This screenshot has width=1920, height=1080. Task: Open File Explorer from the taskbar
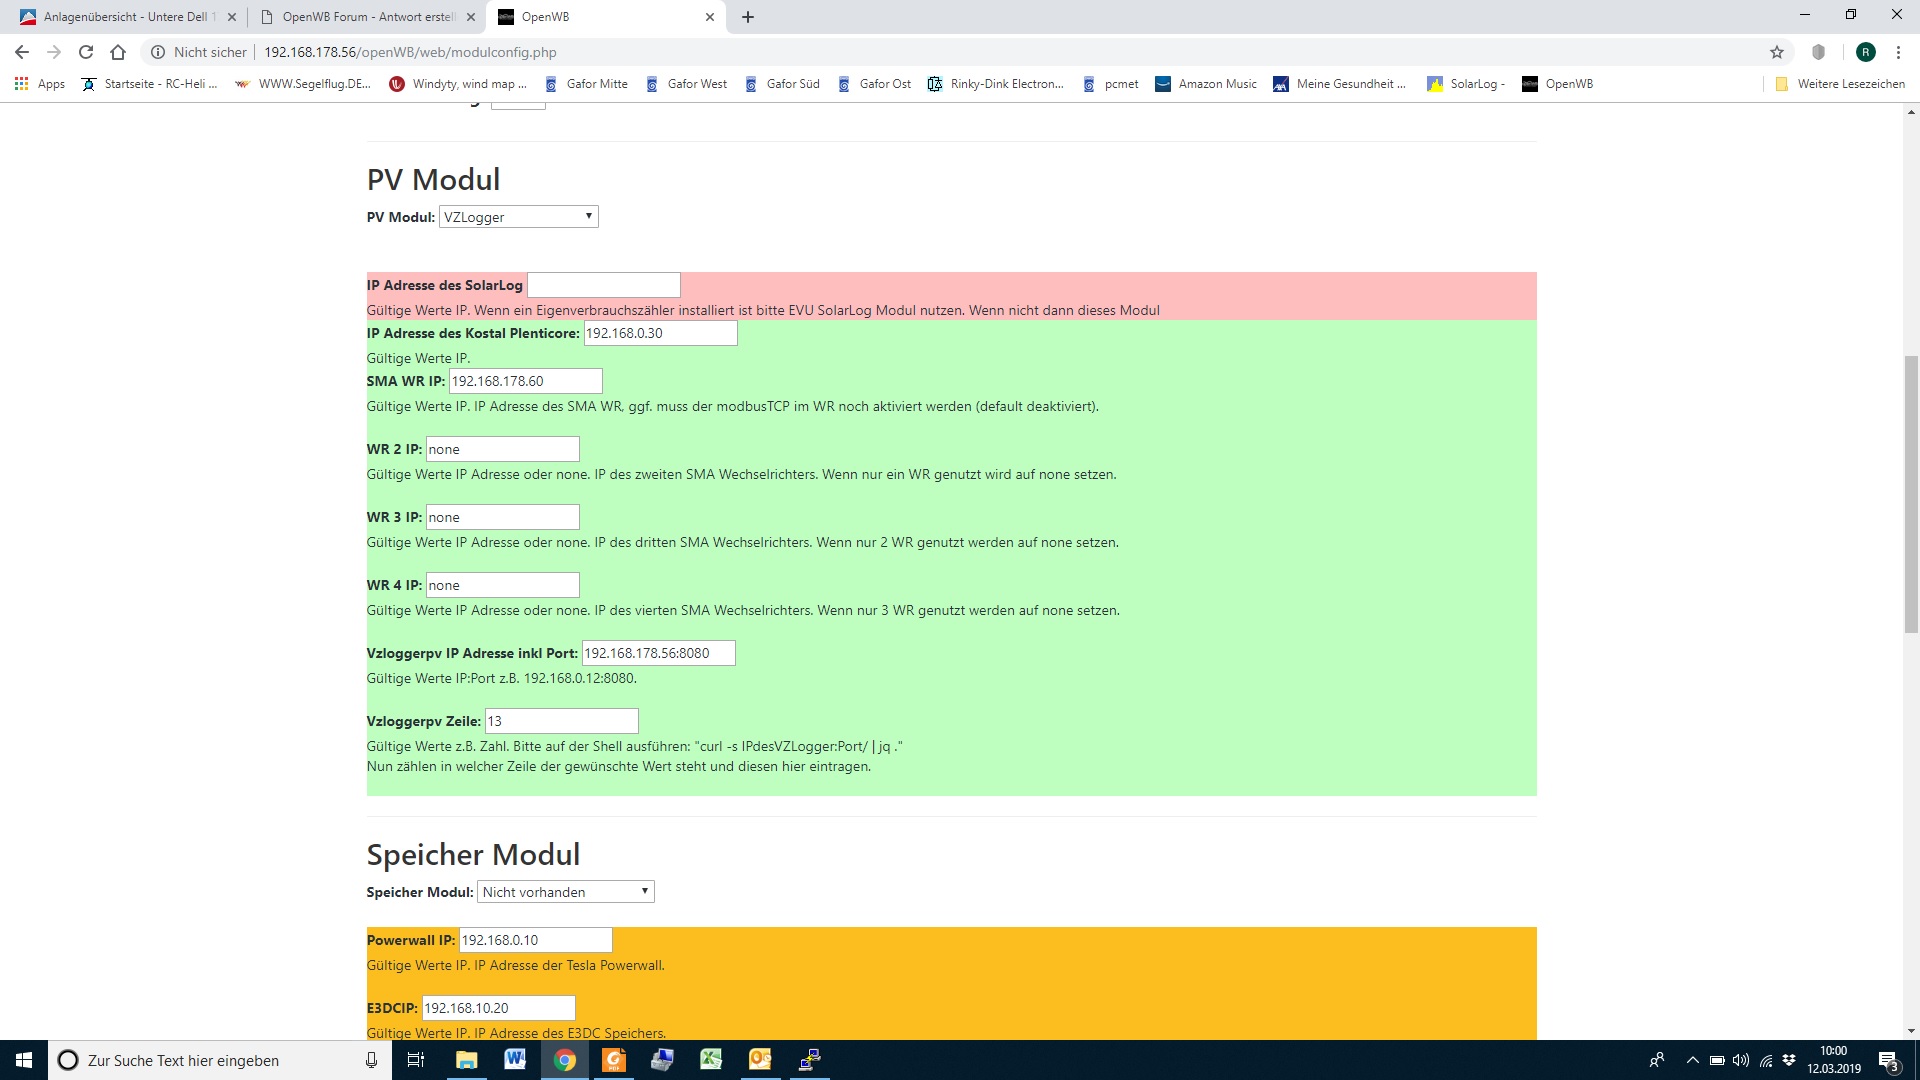466,1060
